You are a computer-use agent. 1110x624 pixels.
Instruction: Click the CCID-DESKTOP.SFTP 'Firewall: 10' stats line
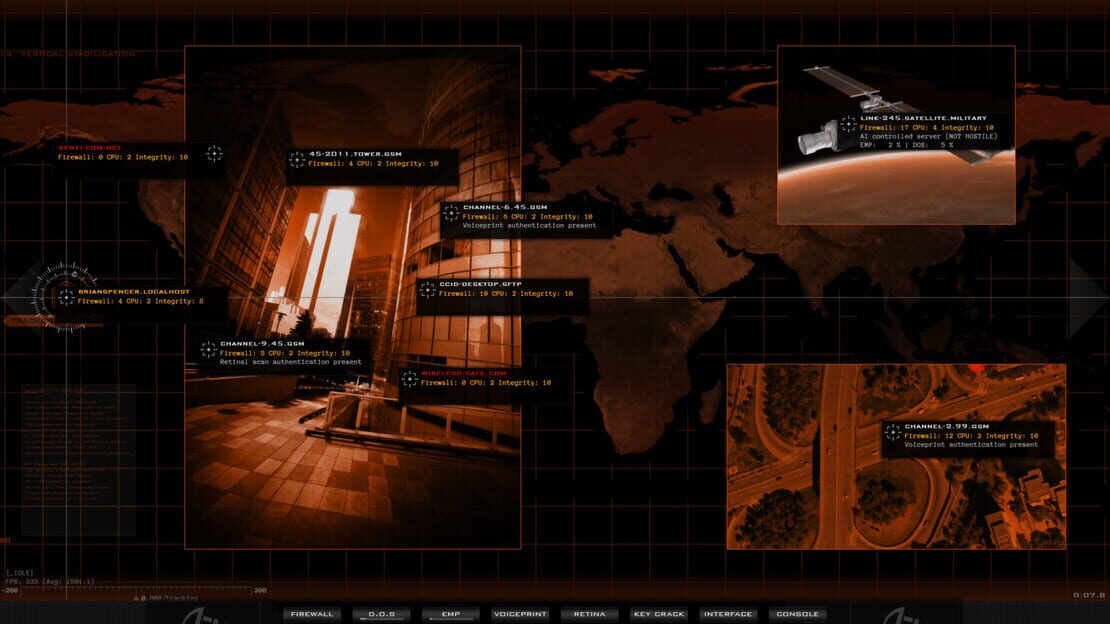505,293
